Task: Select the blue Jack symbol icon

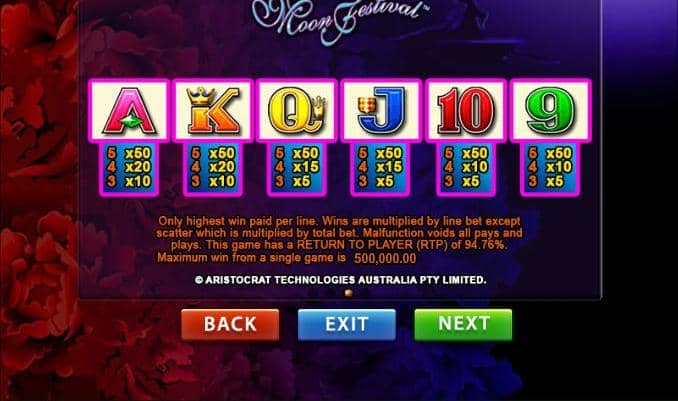Action: click(381, 110)
